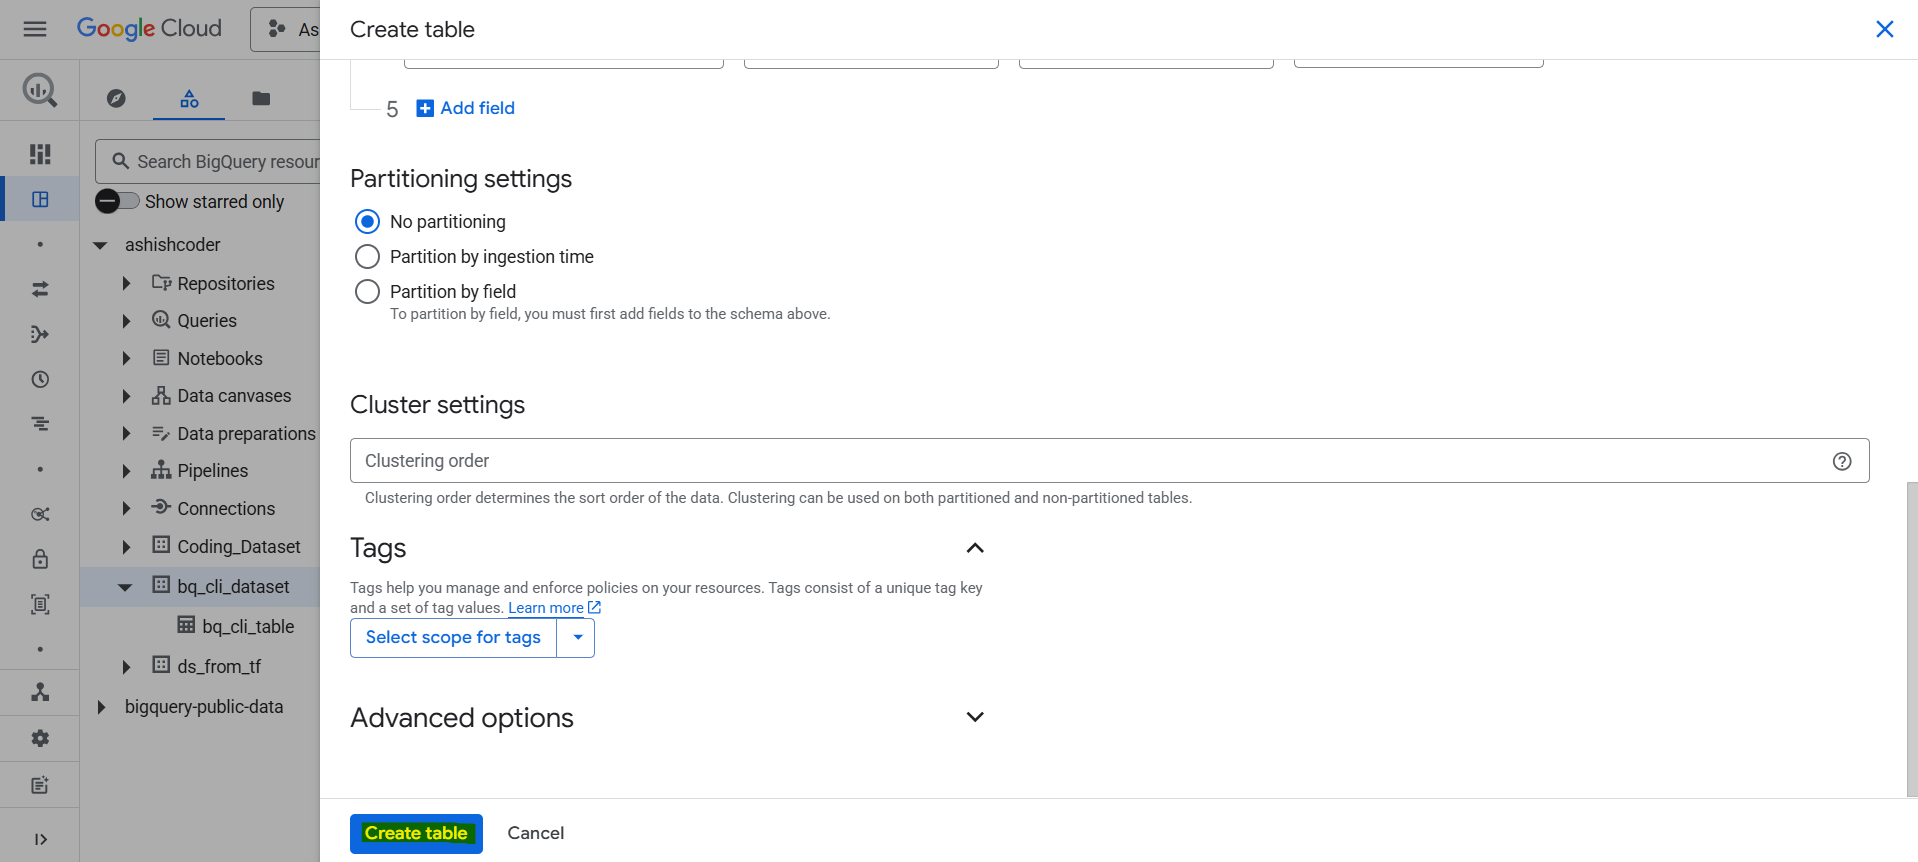Open the BigQuery overview dashboard icon
The height and width of the screenshot is (862, 1918).
coord(40,154)
